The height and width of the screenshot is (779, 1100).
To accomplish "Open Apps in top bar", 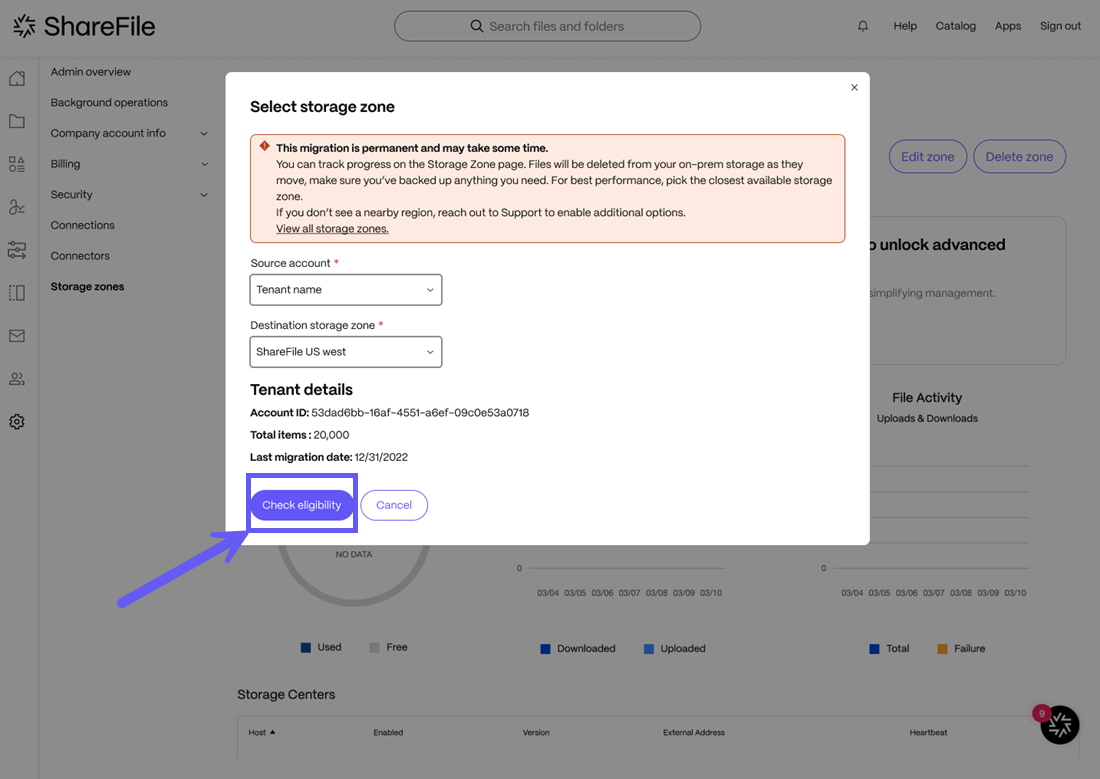I will [1007, 26].
